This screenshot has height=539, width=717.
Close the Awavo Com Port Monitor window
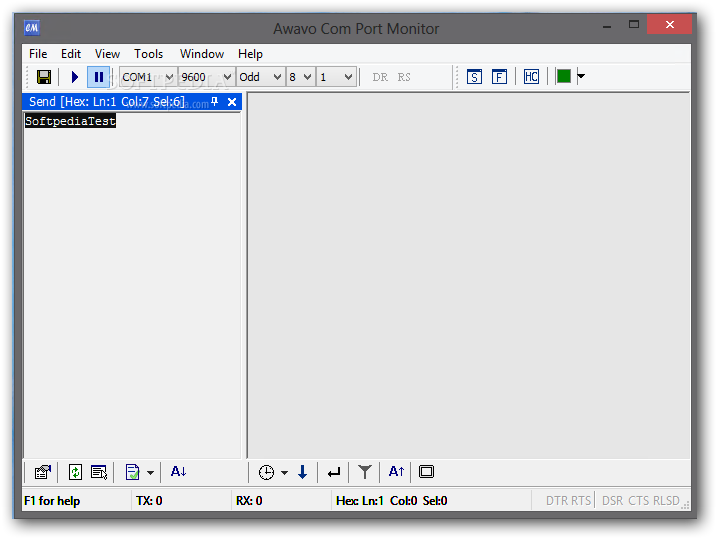point(669,25)
